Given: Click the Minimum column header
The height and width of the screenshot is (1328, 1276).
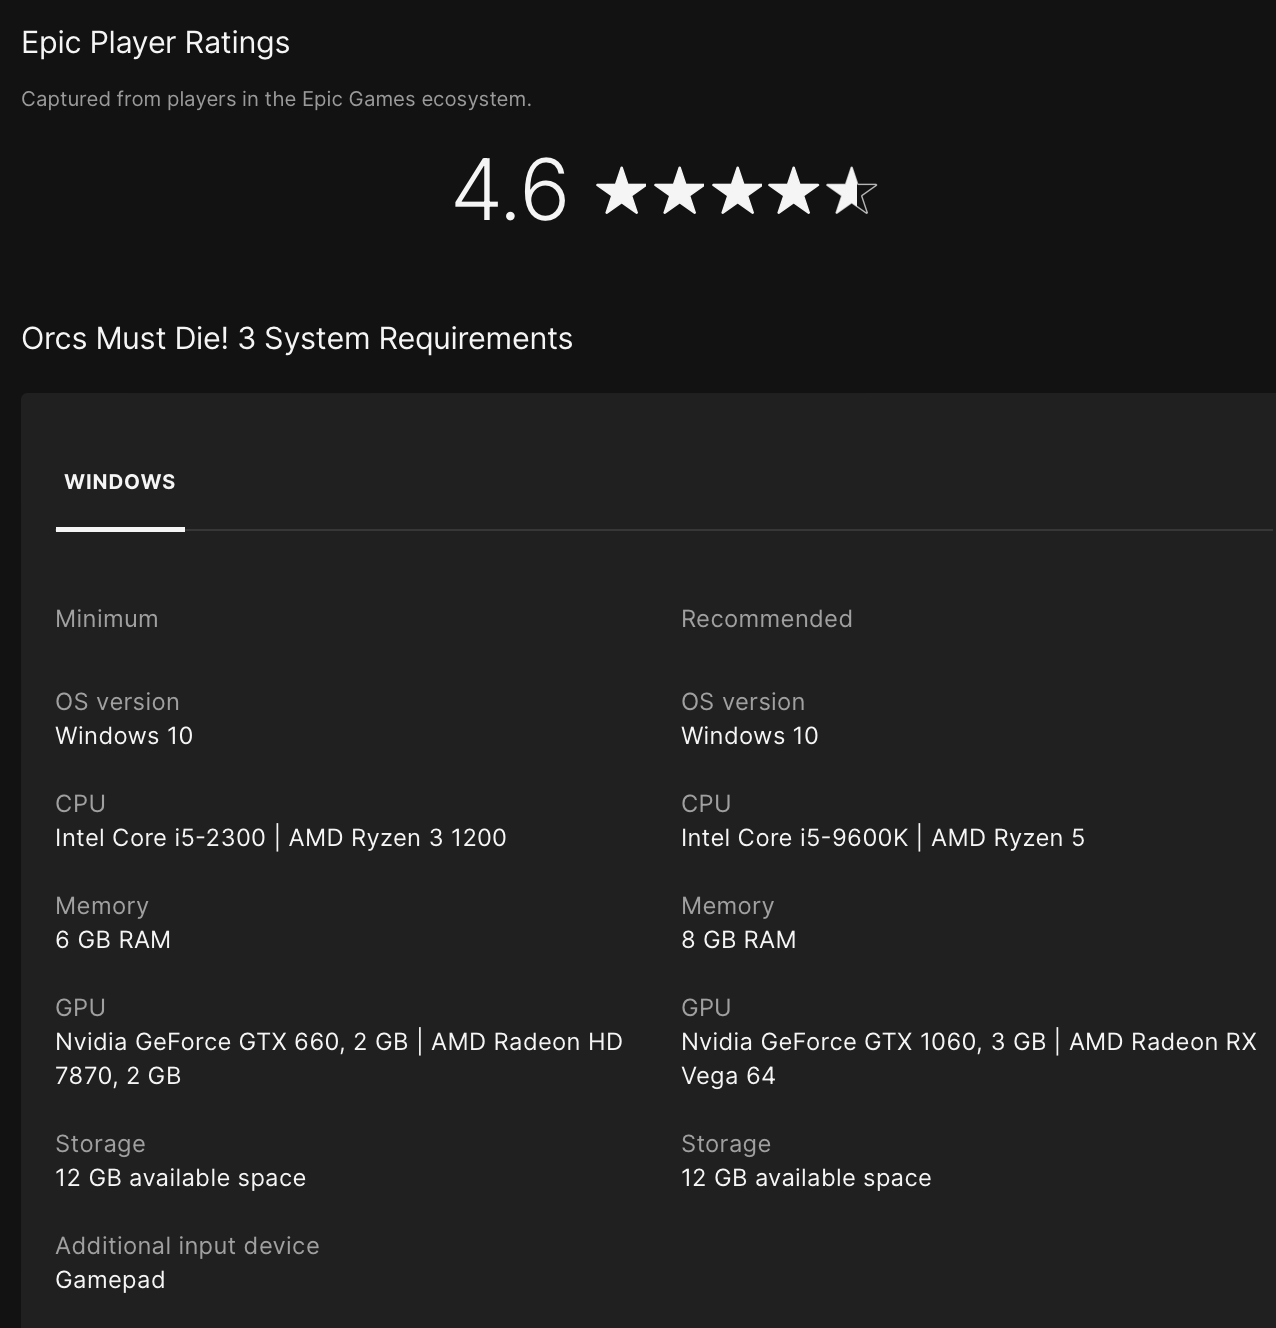Looking at the screenshot, I should [107, 619].
